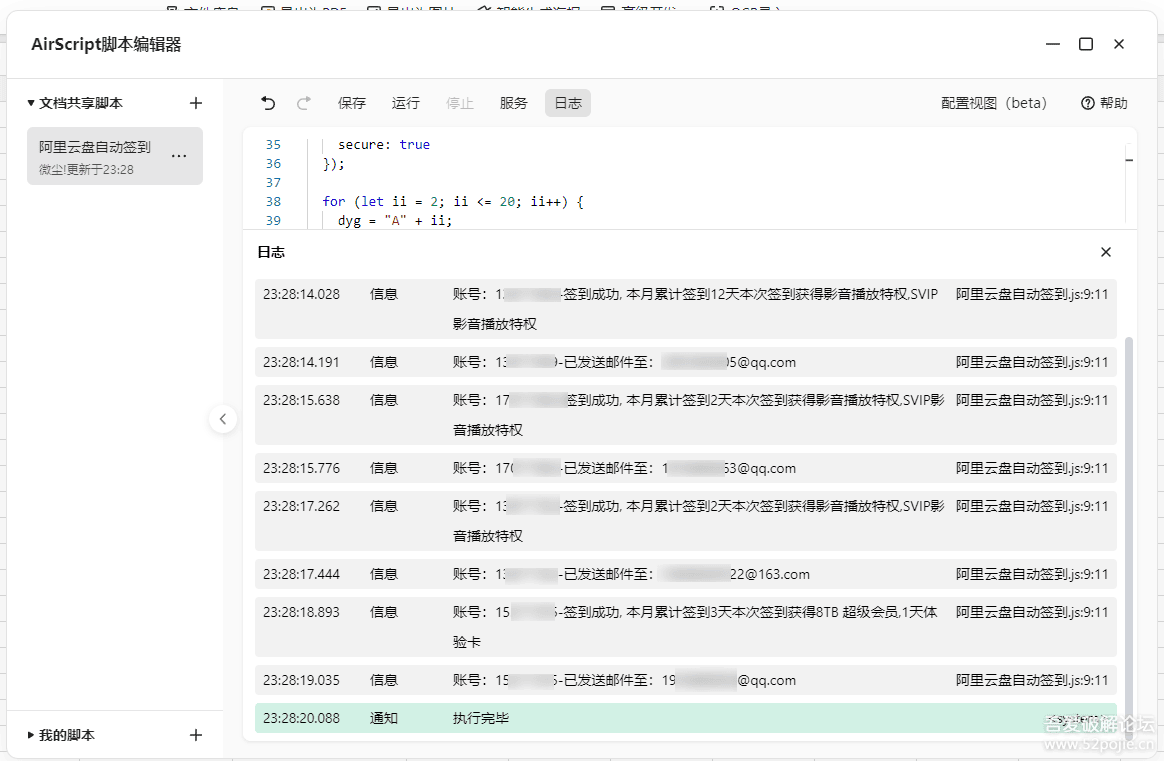Open source link in the 23:28:14.028 row

click(1032, 295)
